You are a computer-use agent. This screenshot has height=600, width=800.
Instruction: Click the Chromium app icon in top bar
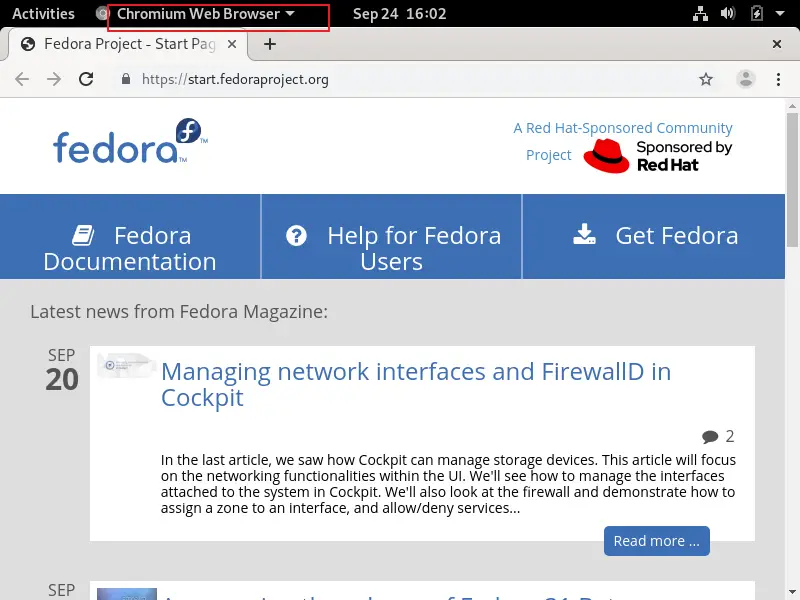(103, 14)
